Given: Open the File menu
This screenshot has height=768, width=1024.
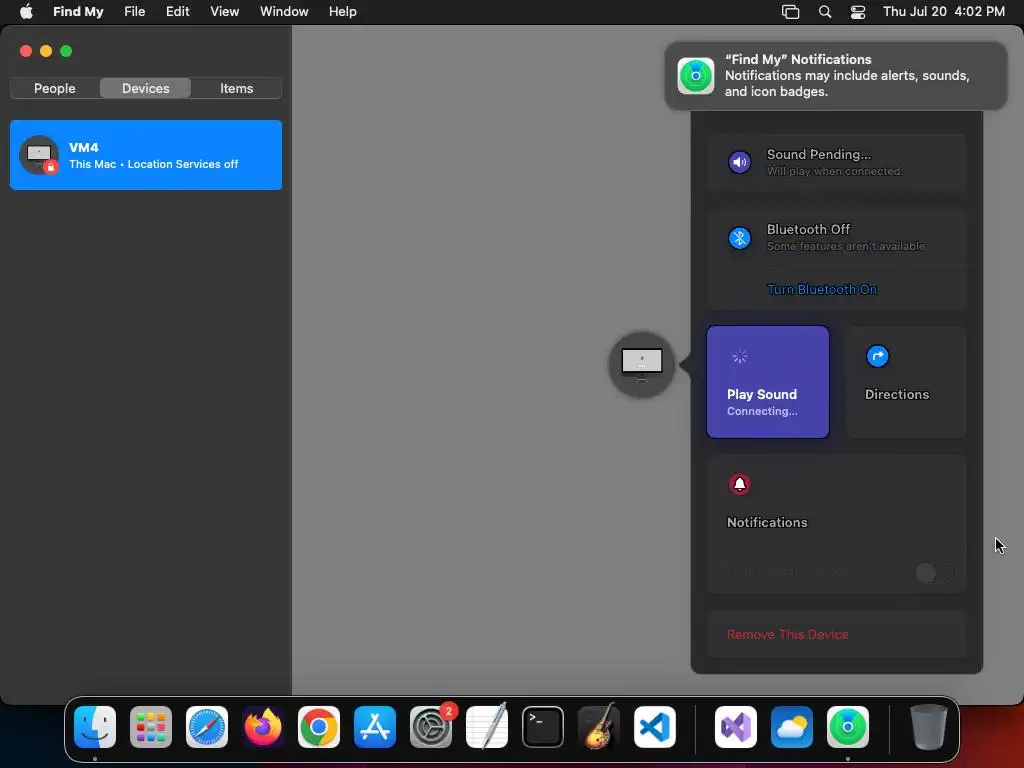Looking at the screenshot, I should pyautogui.click(x=135, y=12).
